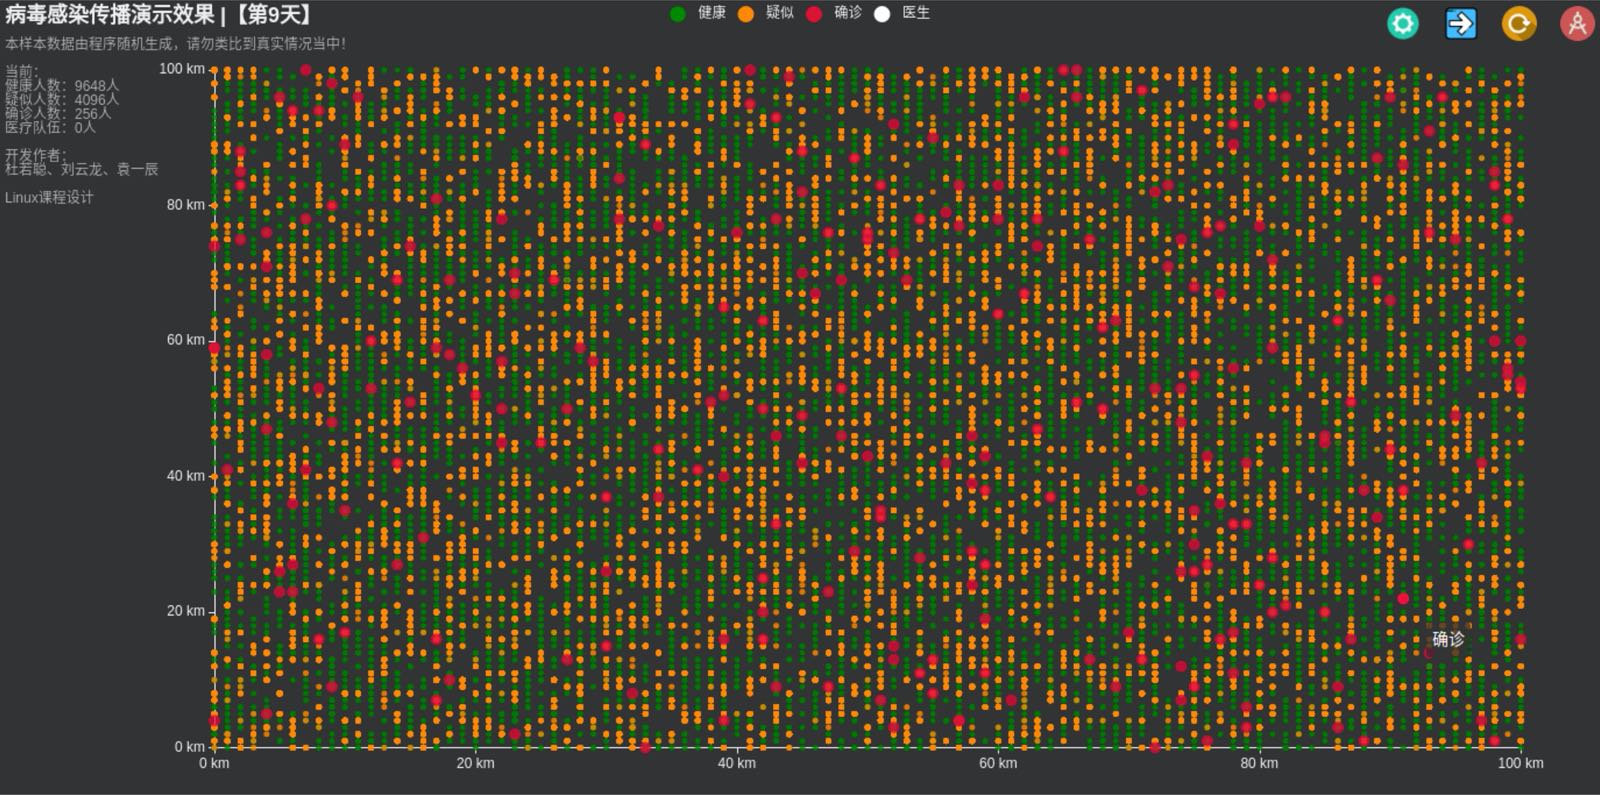Click the 20 km label on the vertical axis

186,611
